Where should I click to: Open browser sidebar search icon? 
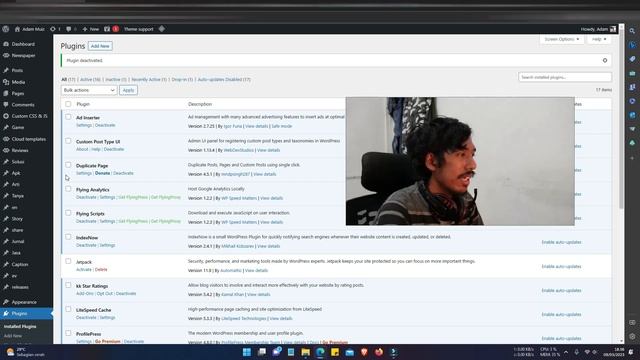[632, 31]
